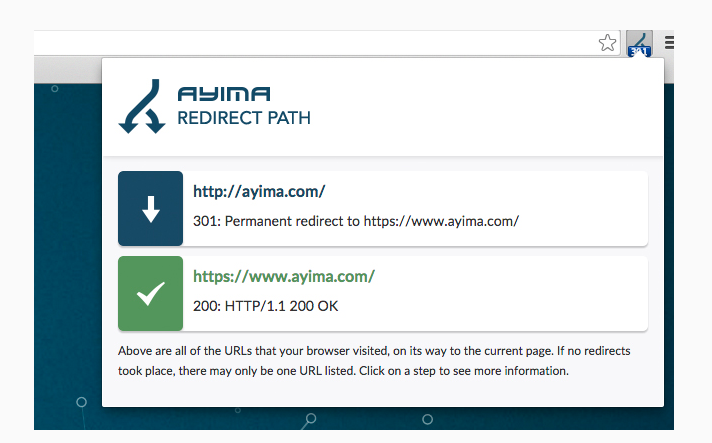Select the 301 Permanent redirect description text
The height and width of the screenshot is (443, 712).
(x=356, y=221)
